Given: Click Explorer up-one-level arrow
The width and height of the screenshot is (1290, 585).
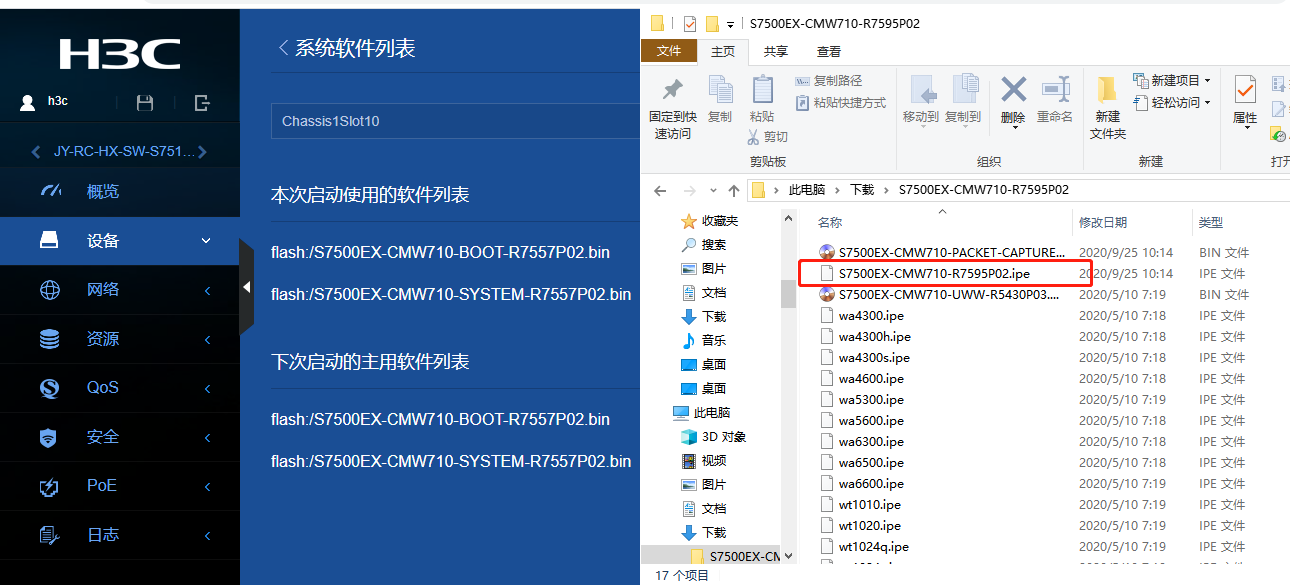Looking at the screenshot, I should [734, 190].
